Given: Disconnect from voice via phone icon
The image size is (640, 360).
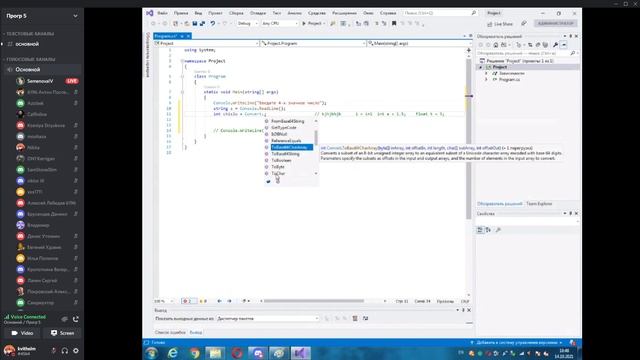Looking at the screenshot, I should 76,319.
